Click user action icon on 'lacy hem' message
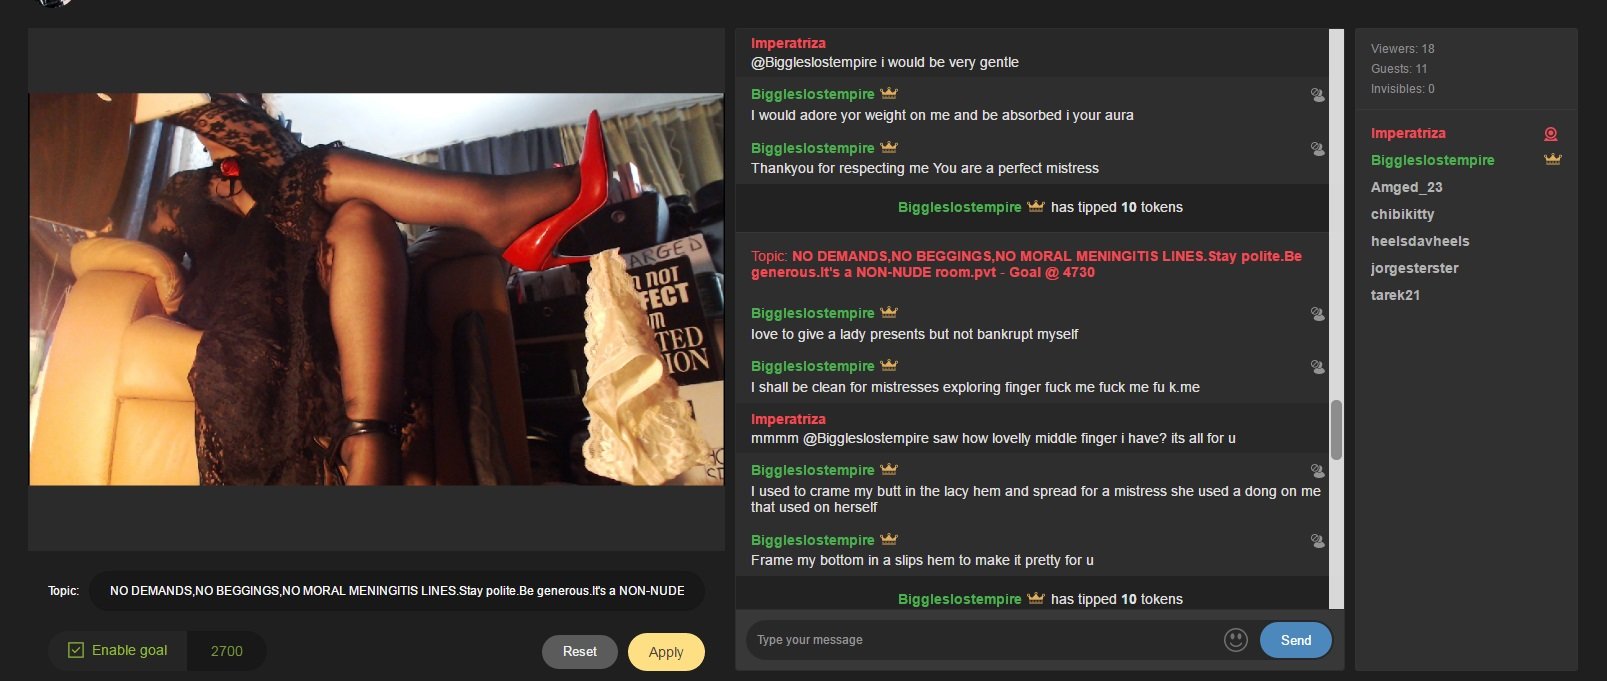This screenshot has width=1607, height=681. 1318,471
